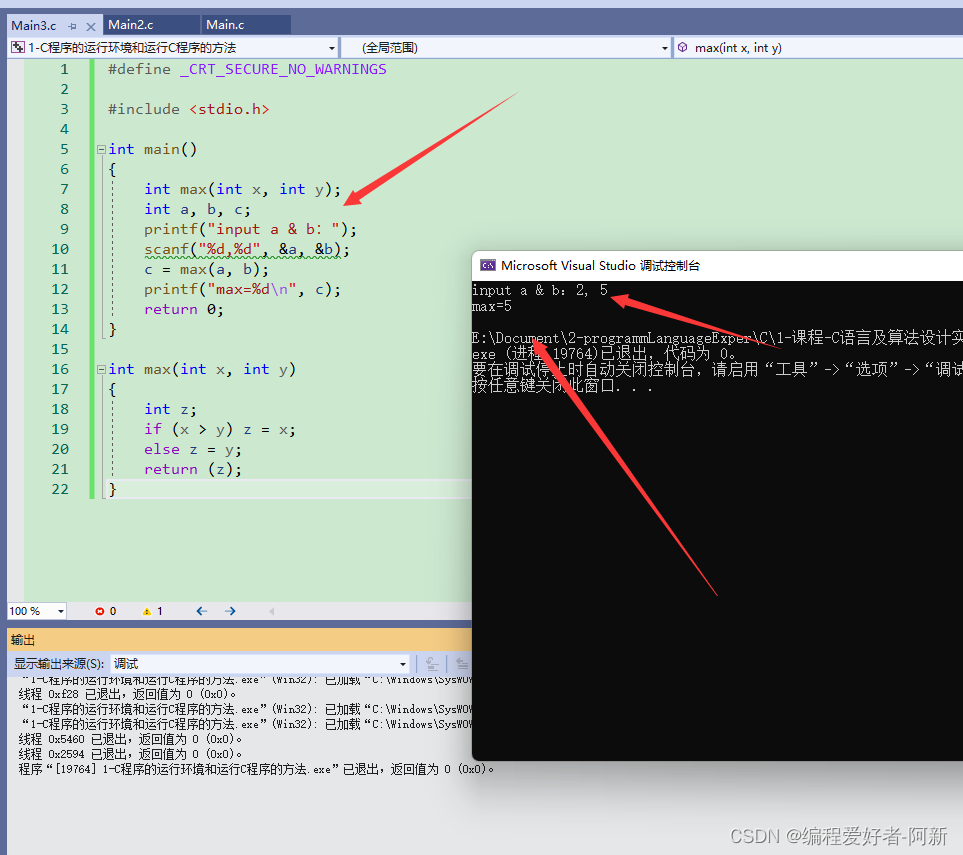
Task: Click 'int a, b, c;' on line 8
Action: pos(197,209)
